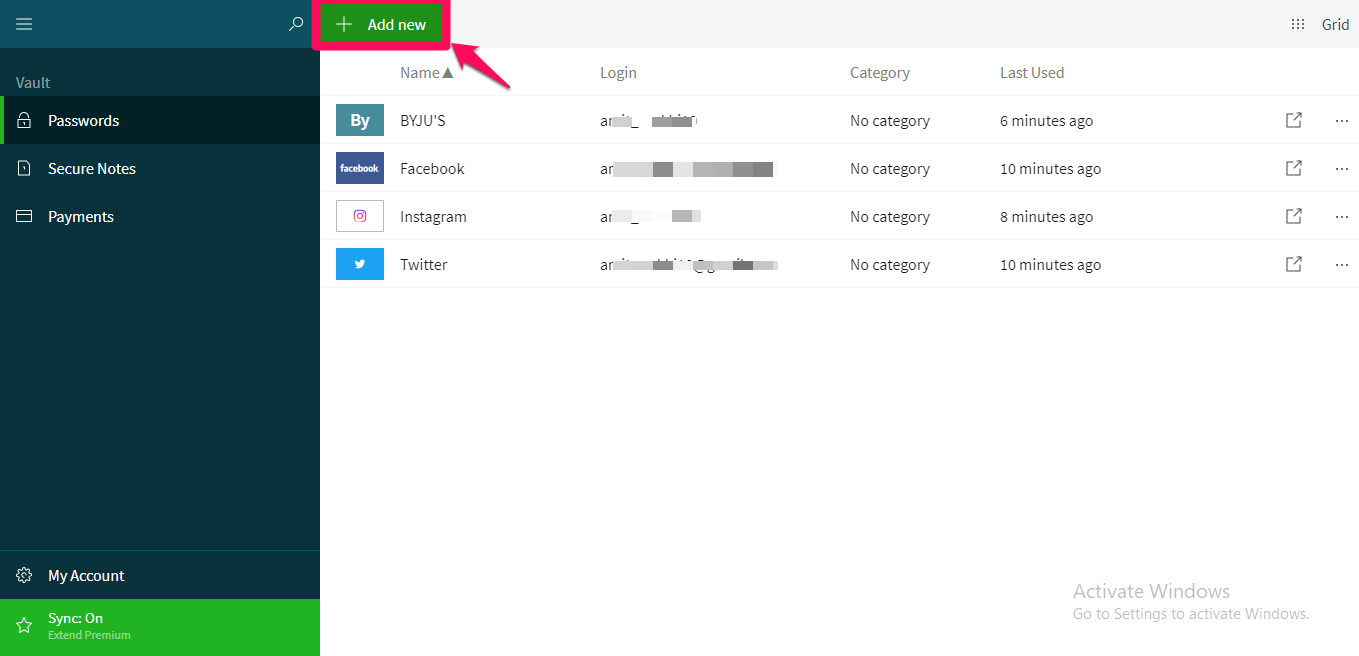Open the Passwords section
This screenshot has width=1359, height=656.
[x=160, y=120]
